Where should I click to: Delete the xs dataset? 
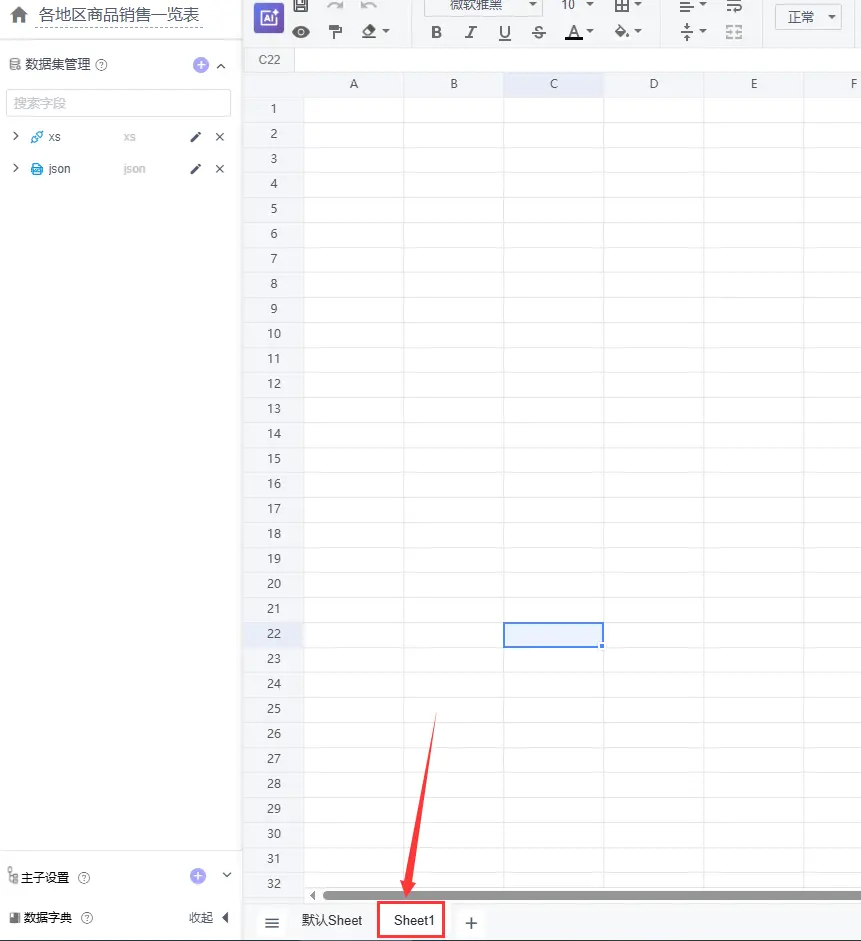[x=220, y=137]
